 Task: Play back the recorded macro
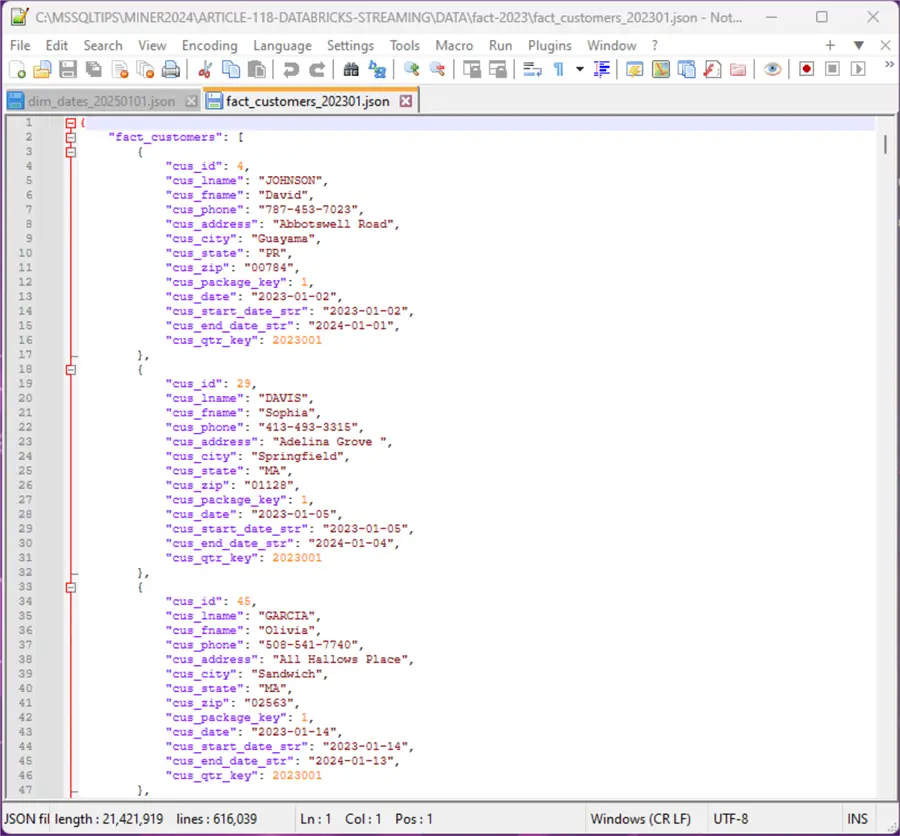tap(858, 69)
